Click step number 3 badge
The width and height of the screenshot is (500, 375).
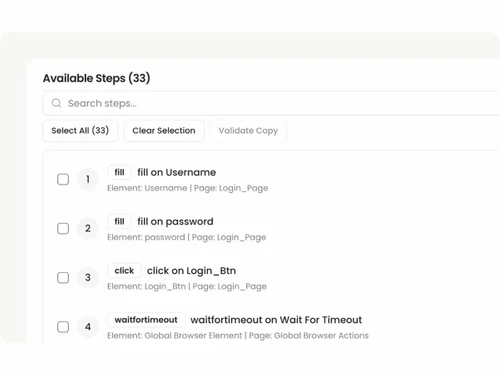pyautogui.click(x=88, y=277)
